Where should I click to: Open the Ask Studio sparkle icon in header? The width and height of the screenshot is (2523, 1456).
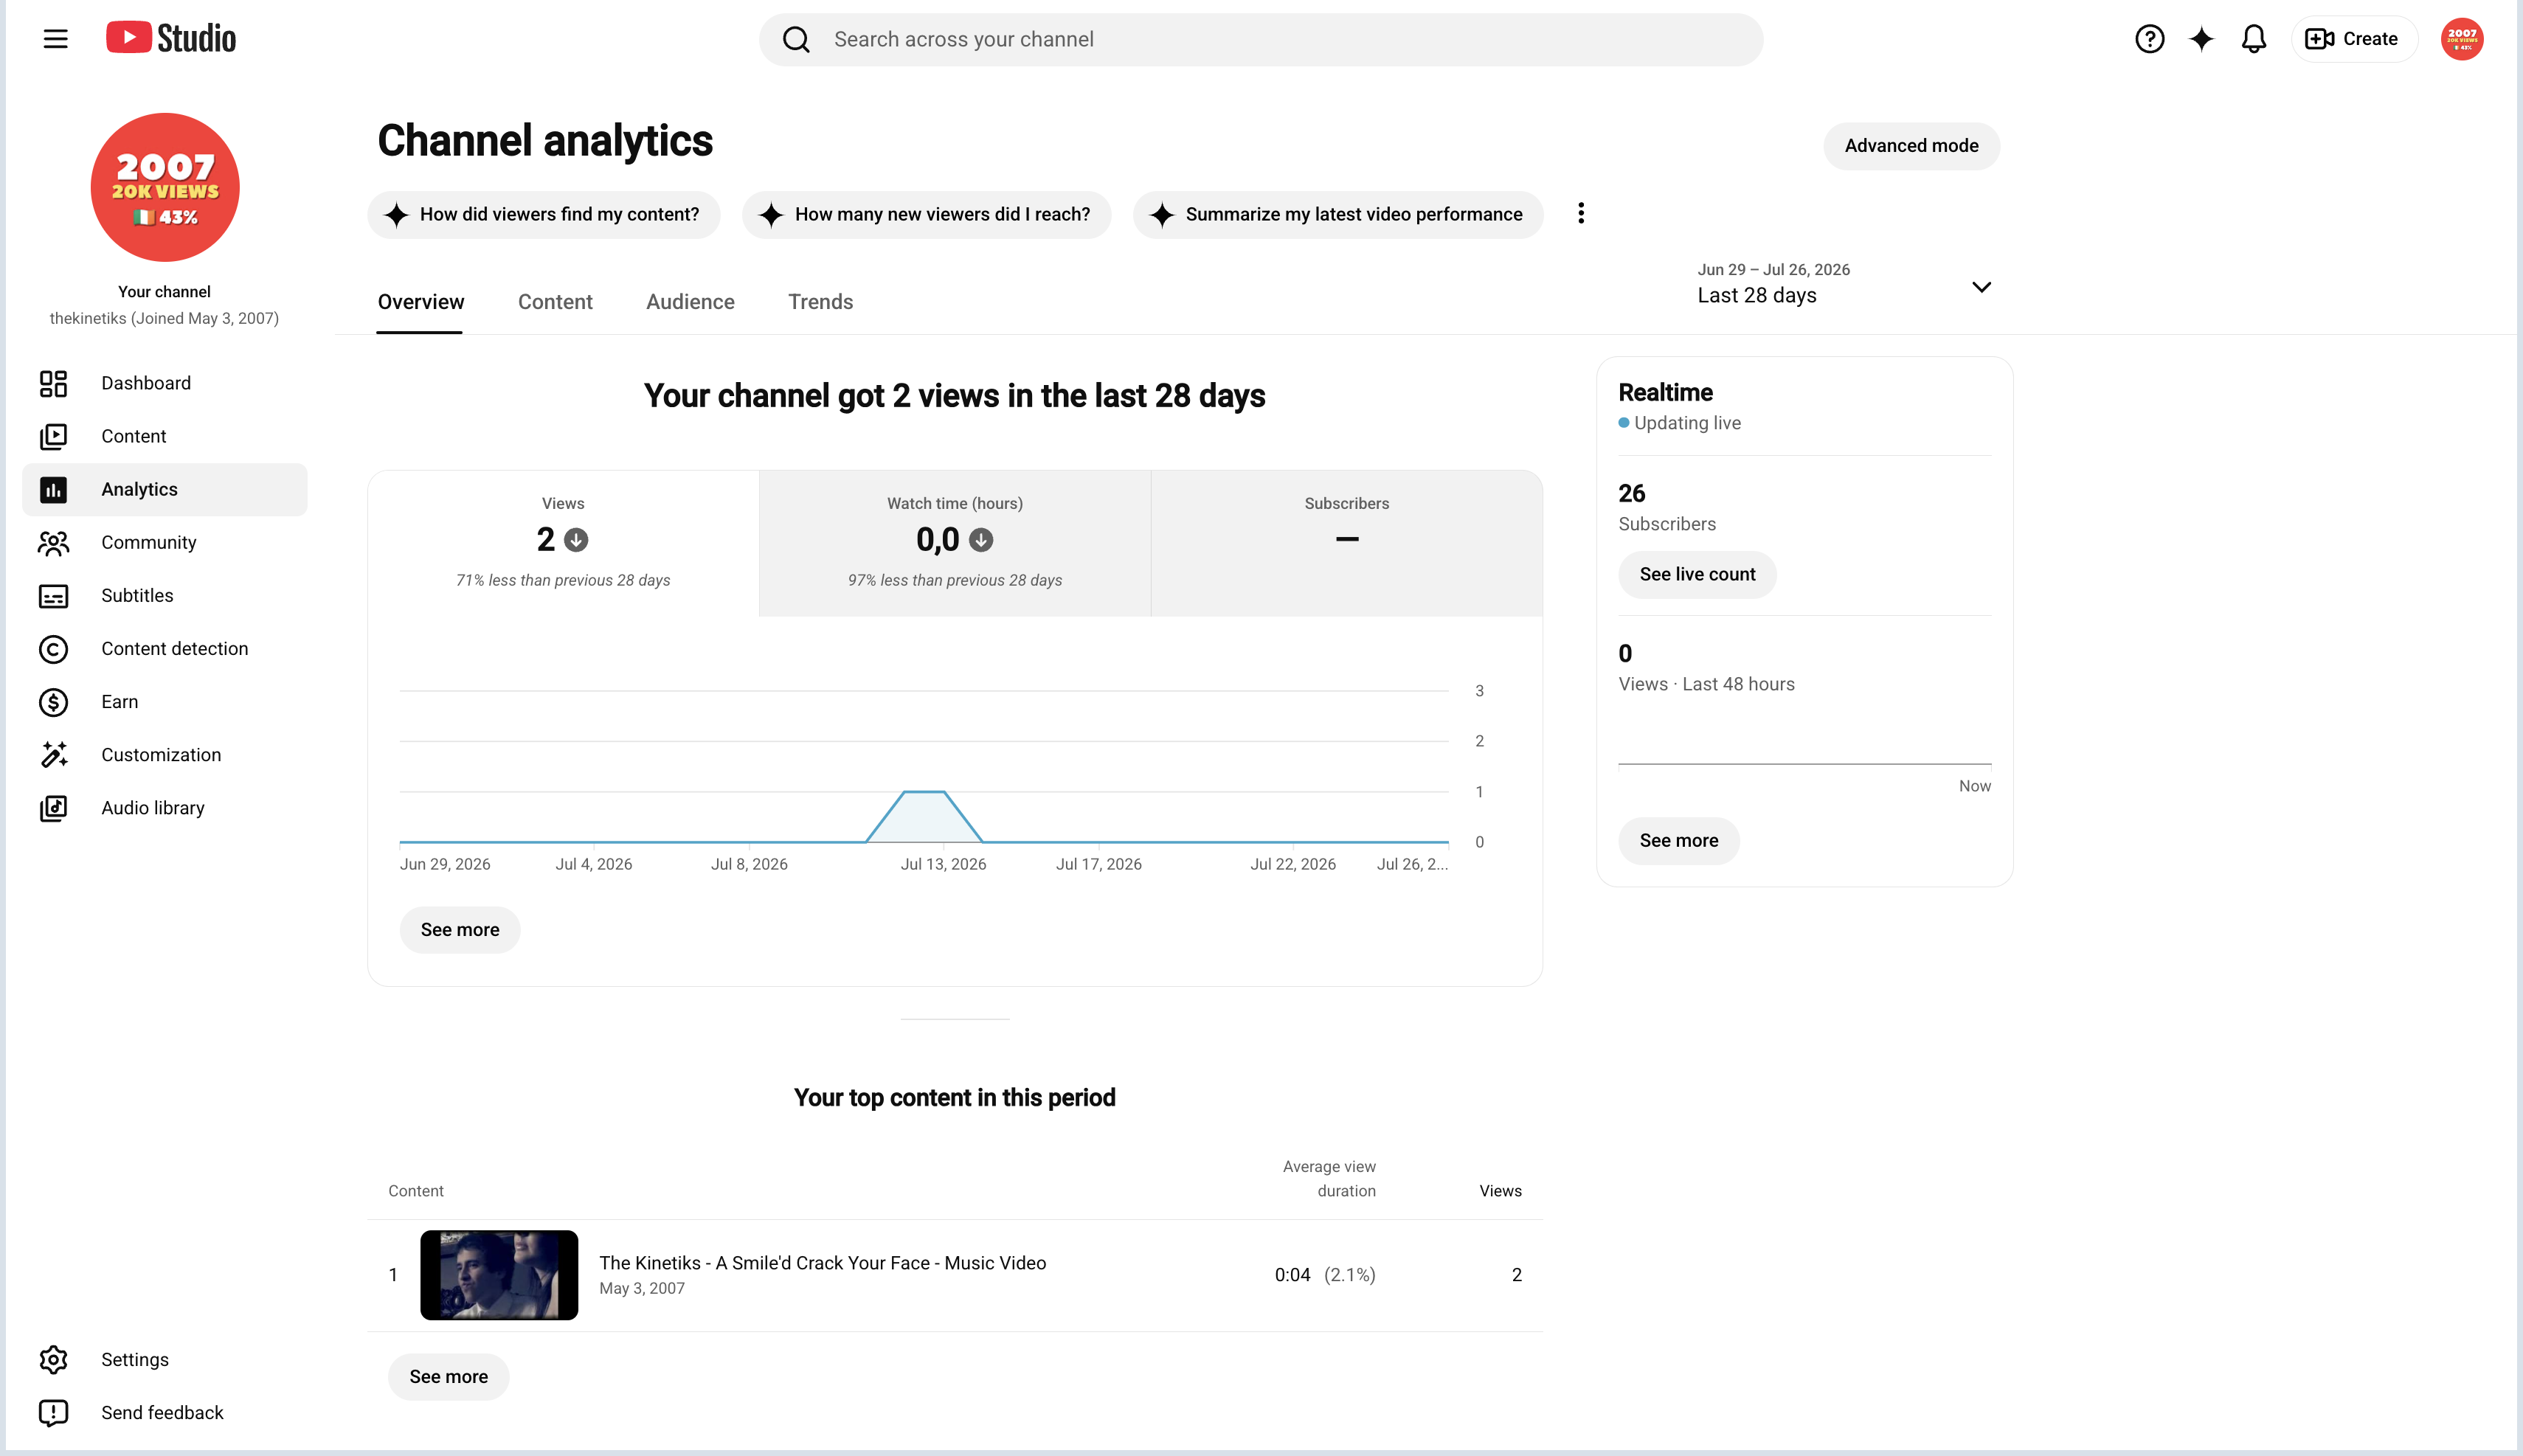(x=2201, y=39)
